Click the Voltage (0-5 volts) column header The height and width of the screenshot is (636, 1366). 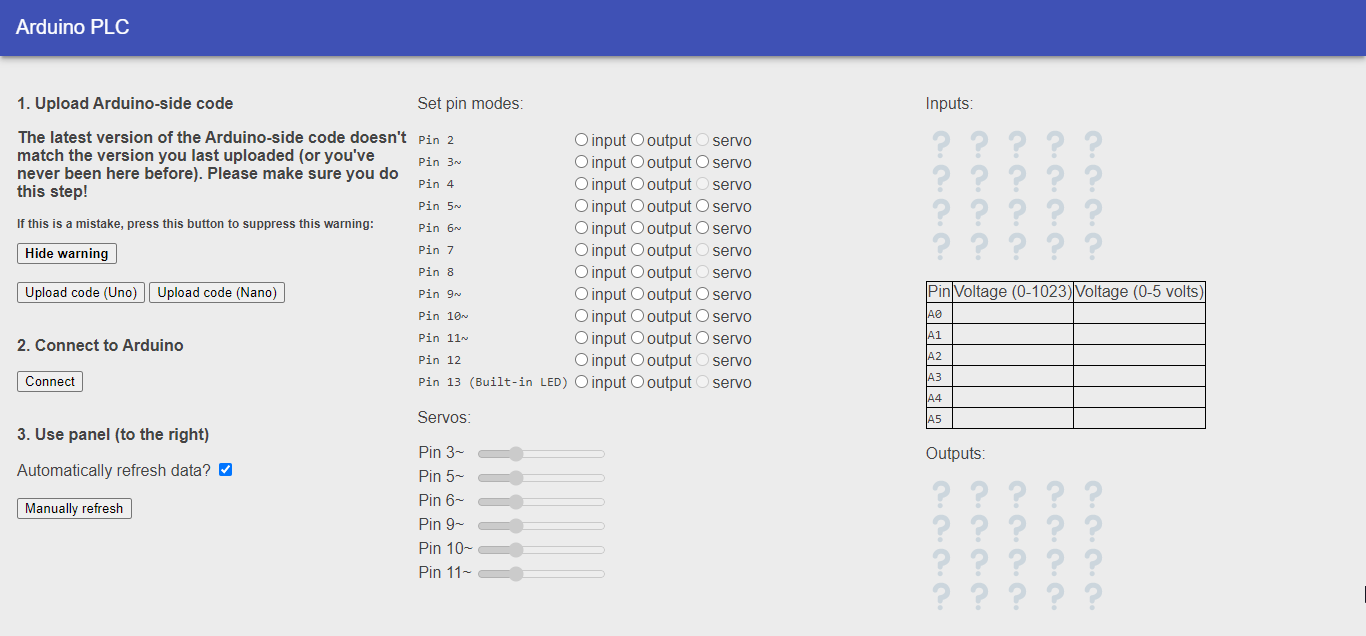pos(1139,292)
